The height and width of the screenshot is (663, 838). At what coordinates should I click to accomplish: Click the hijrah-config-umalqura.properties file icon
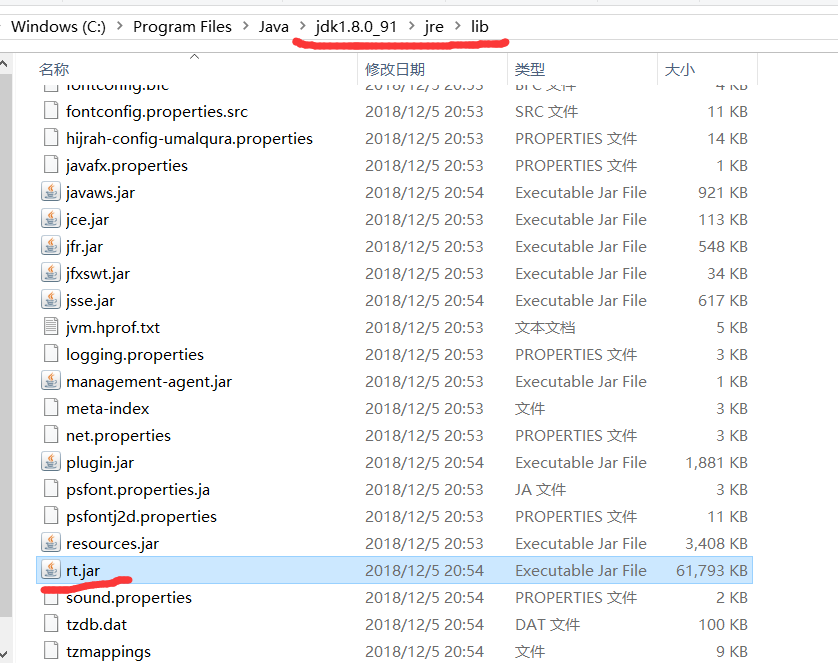click(x=51, y=138)
